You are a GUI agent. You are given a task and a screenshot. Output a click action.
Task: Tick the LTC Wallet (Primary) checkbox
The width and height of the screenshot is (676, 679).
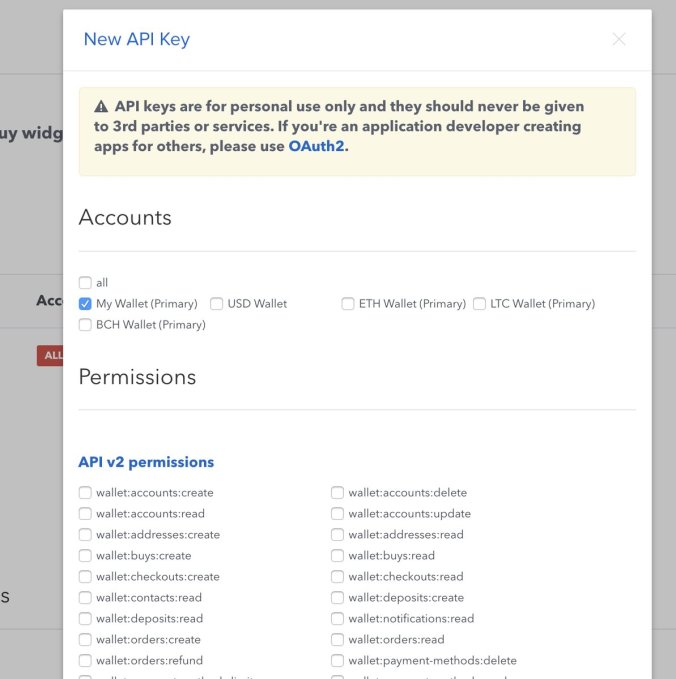480,304
